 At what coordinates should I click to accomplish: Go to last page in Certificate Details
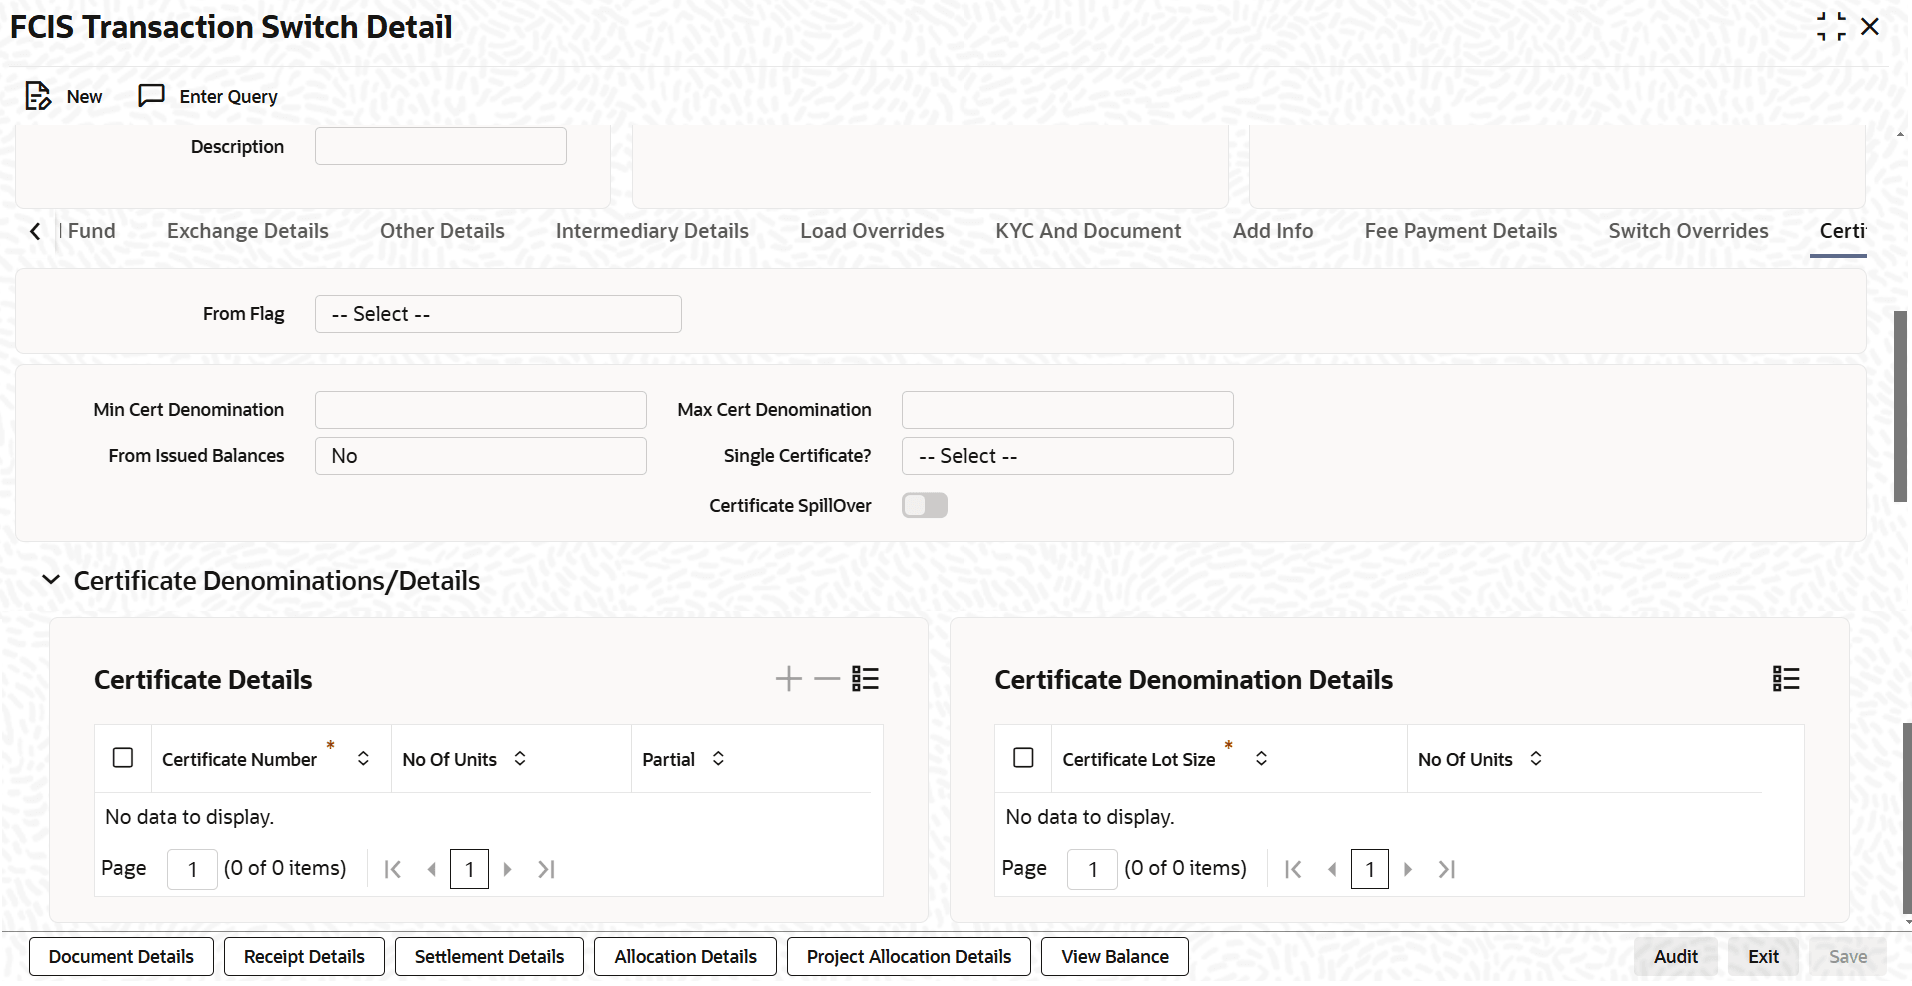tap(546, 869)
